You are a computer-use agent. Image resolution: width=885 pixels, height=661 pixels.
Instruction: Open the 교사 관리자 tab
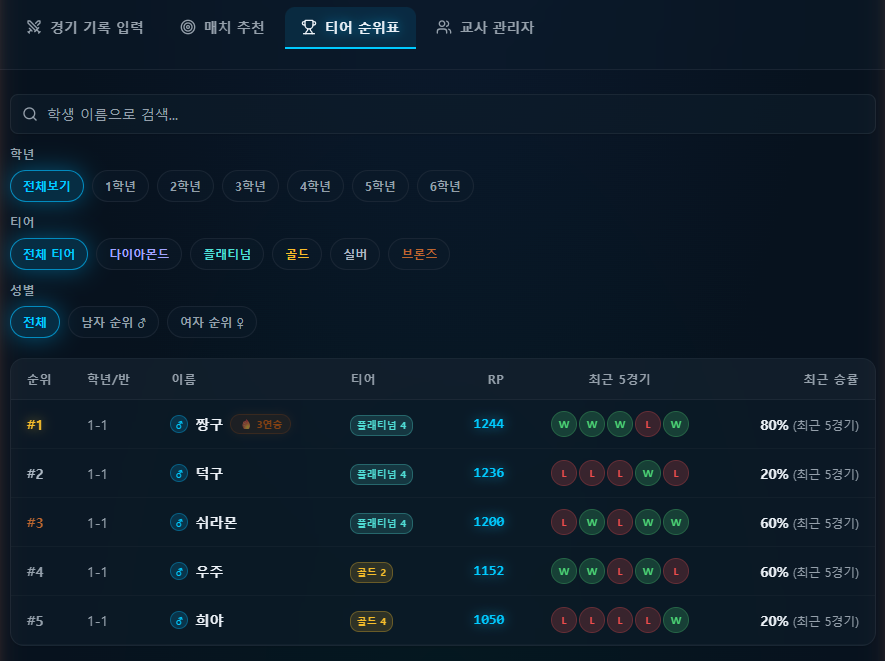click(x=485, y=27)
